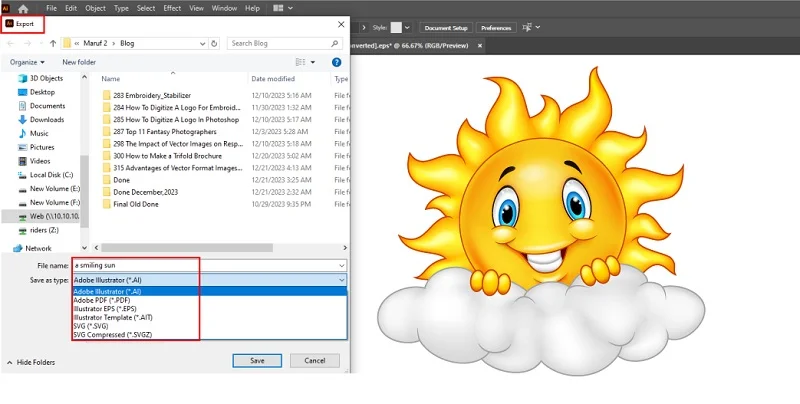Open the Help menu
The width and height of the screenshot is (800, 404).
click(x=252, y=8)
